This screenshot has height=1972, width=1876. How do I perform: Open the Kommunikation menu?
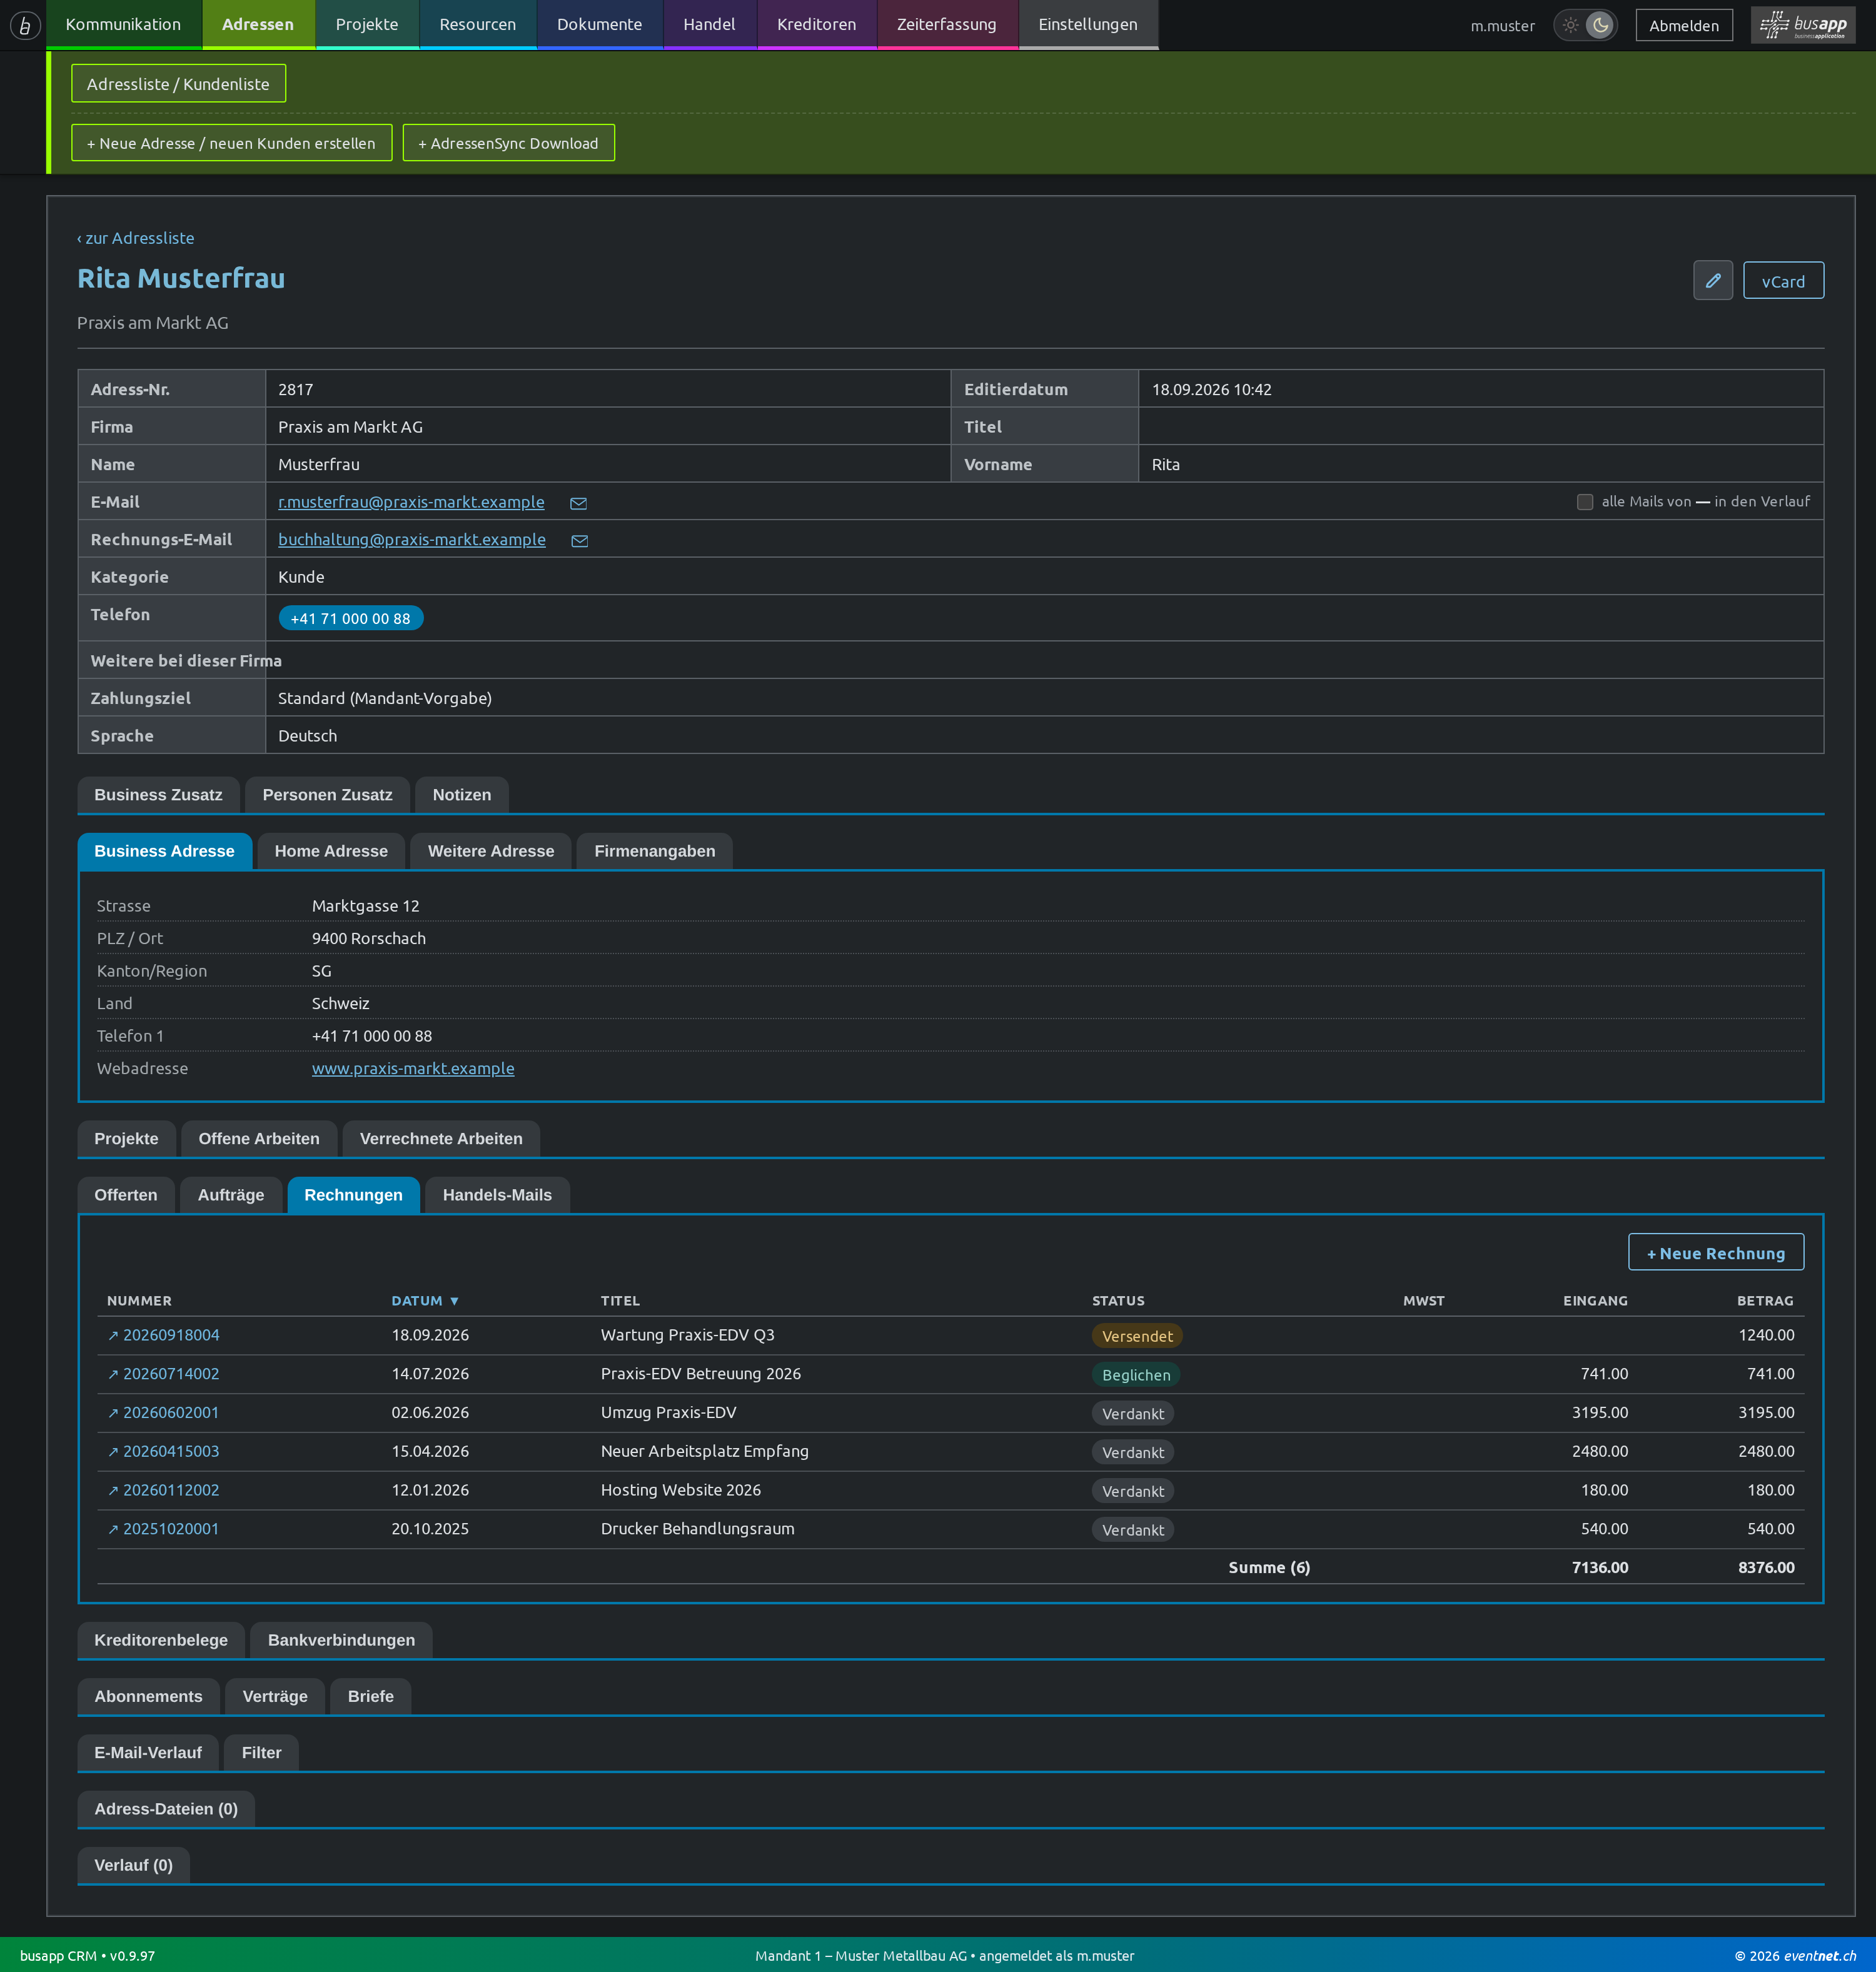(x=123, y=25)
